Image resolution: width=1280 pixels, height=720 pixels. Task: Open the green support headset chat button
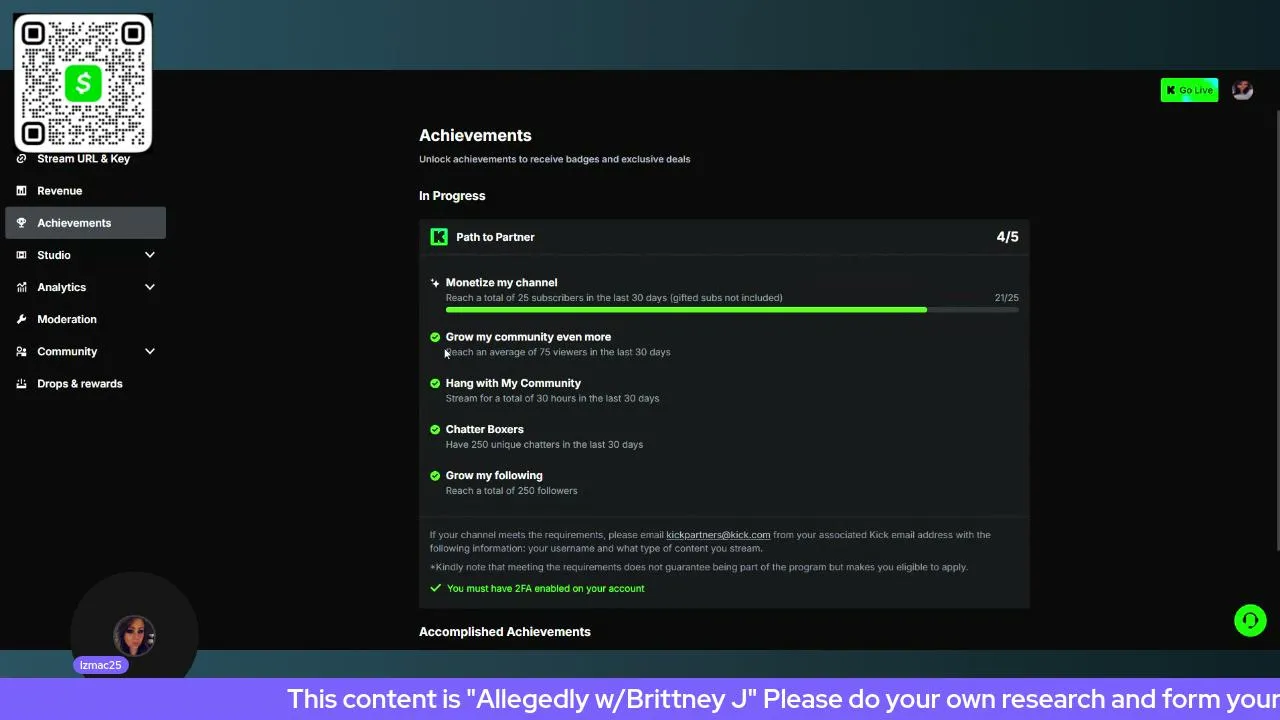(x=1250, y=621)
